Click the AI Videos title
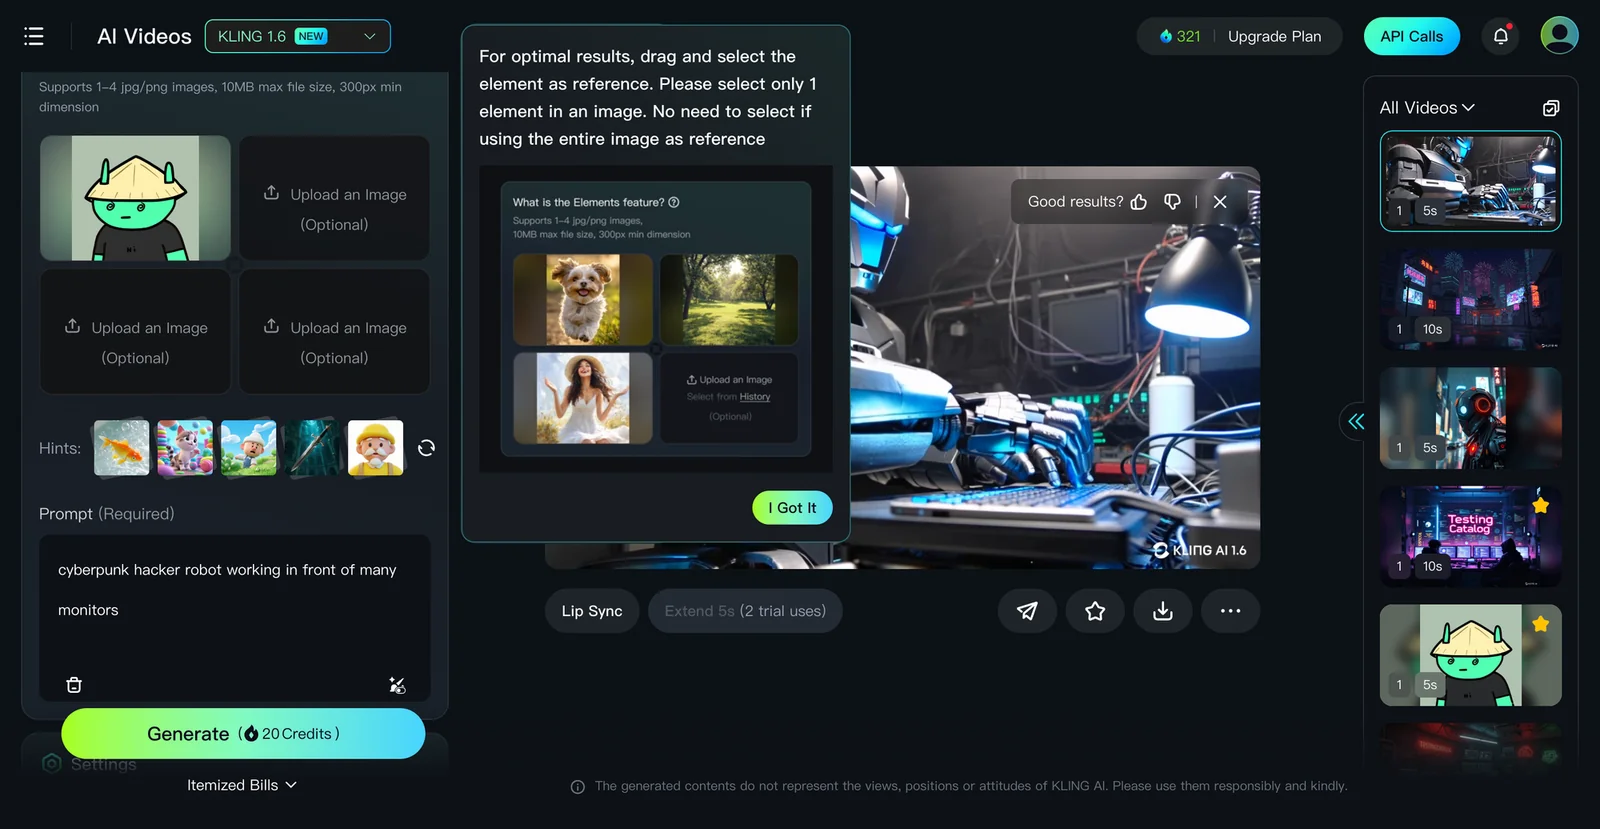 click(144, 37)
